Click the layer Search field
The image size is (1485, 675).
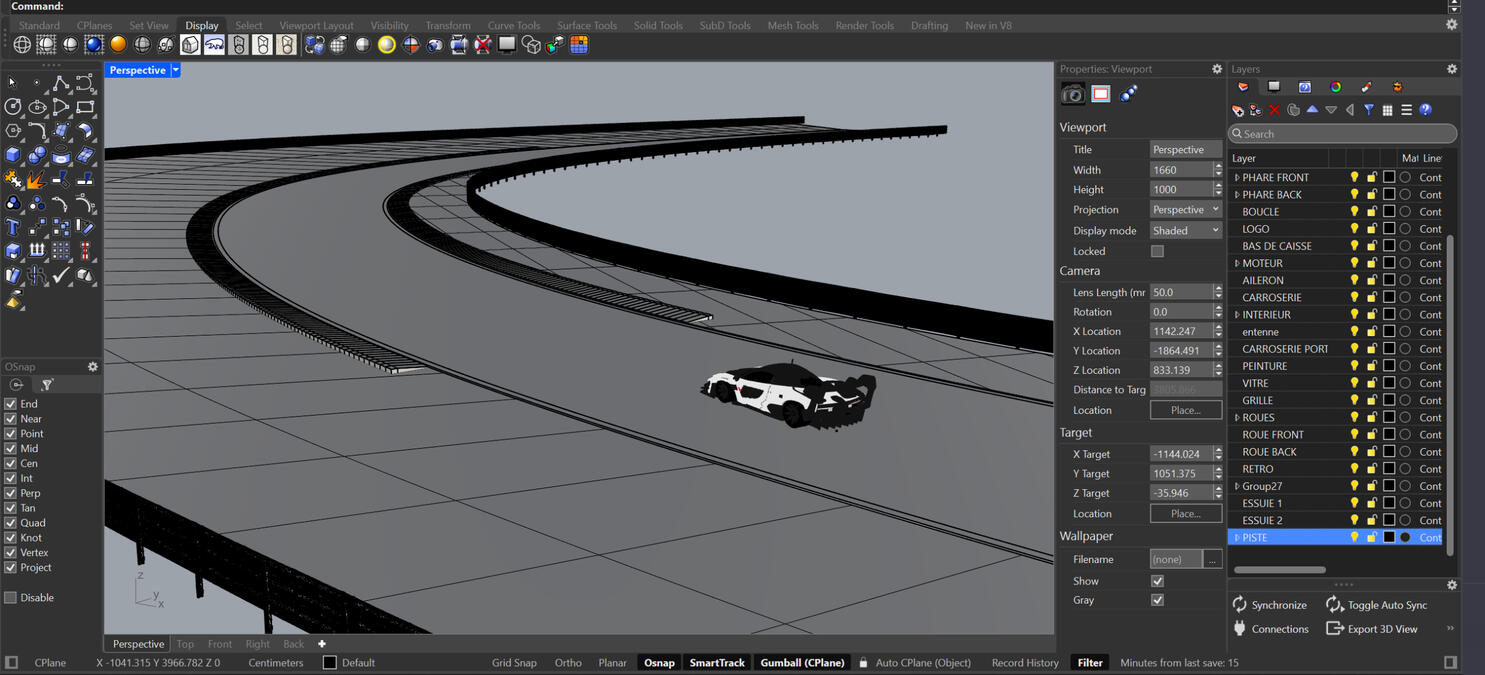click(1342, 133)
